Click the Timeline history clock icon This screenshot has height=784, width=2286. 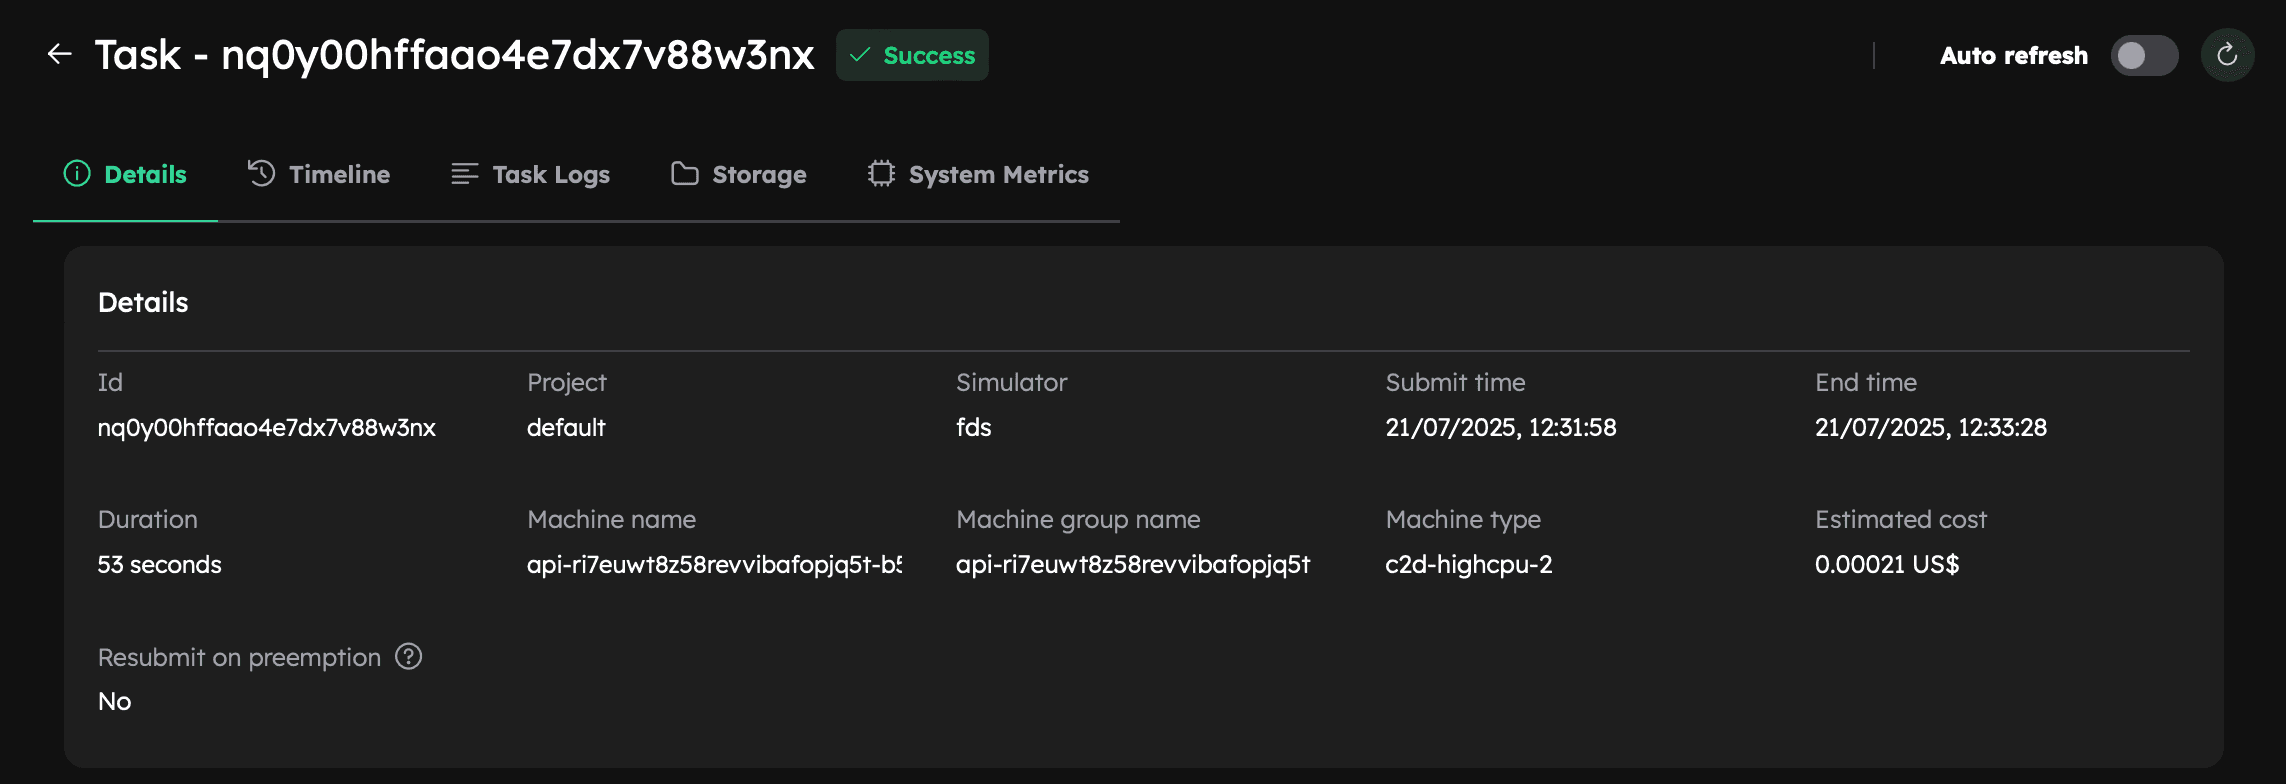click(x=262, y=174)
